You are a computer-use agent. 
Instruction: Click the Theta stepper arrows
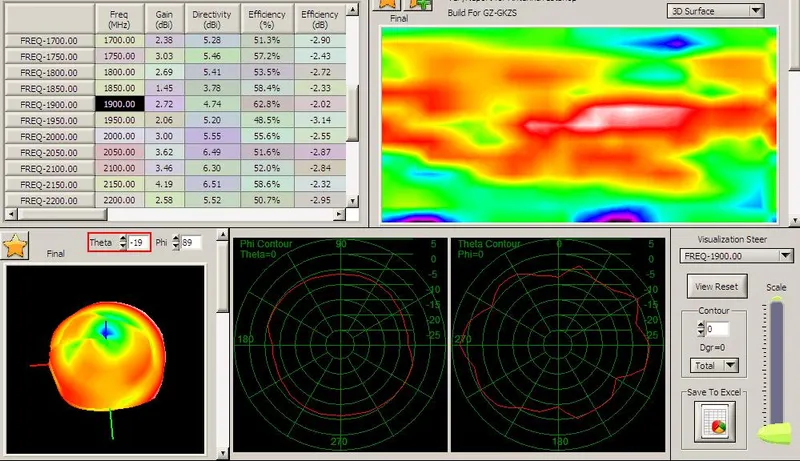[123, 243]
